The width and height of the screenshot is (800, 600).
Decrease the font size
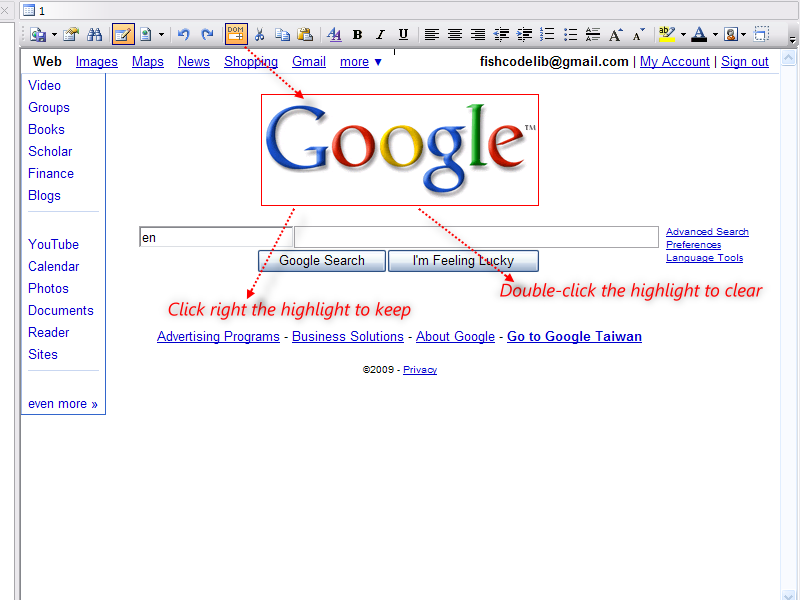[x=639, y=35]
